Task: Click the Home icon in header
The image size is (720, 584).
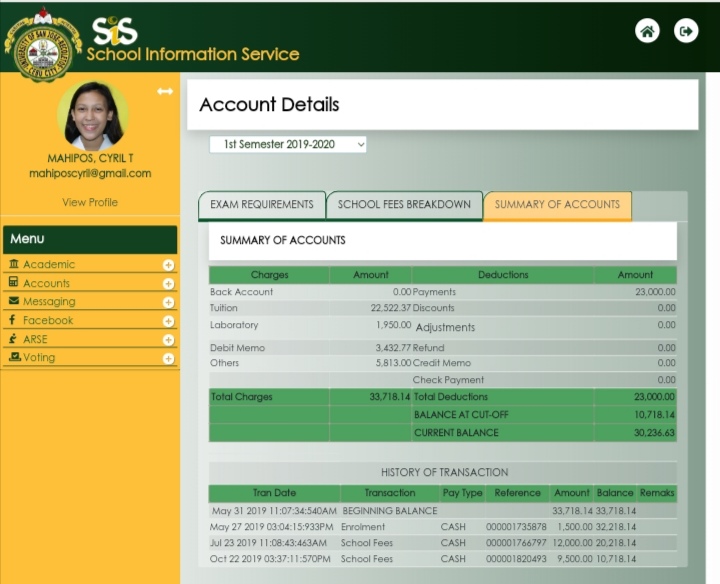Action: click(x=647, y=31)
